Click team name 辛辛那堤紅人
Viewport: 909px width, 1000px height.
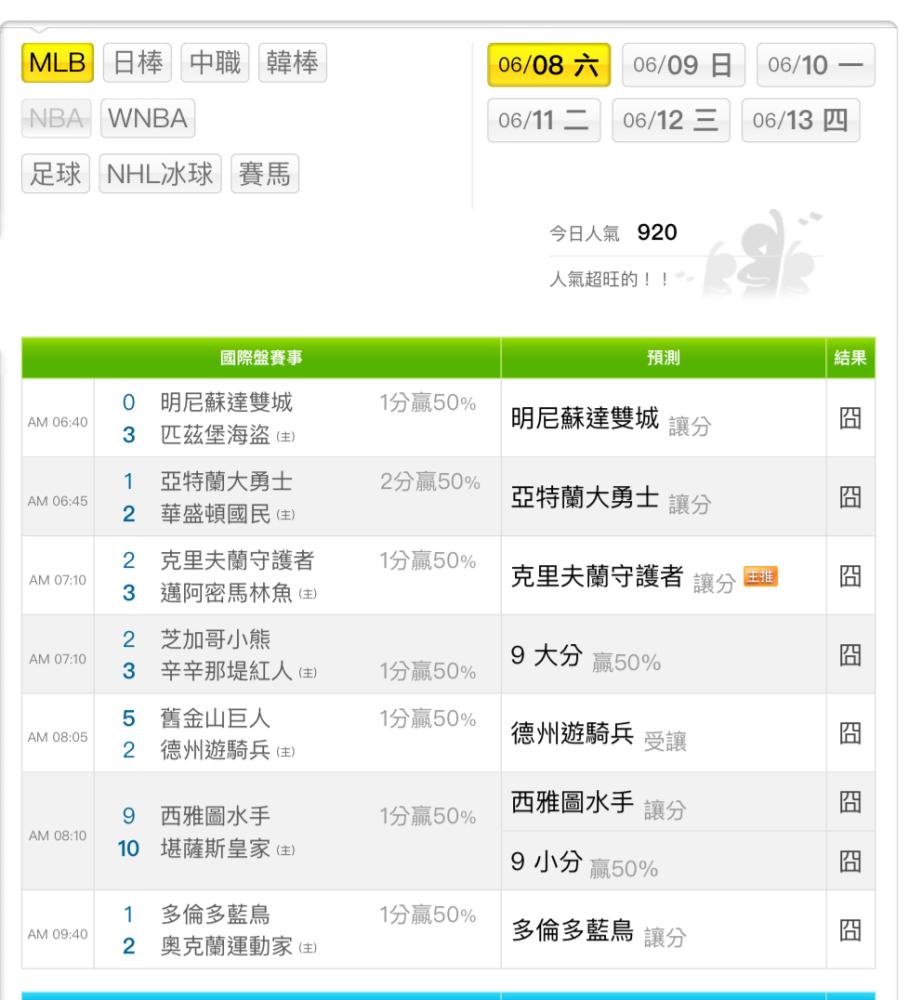click(x=226, y=671)
